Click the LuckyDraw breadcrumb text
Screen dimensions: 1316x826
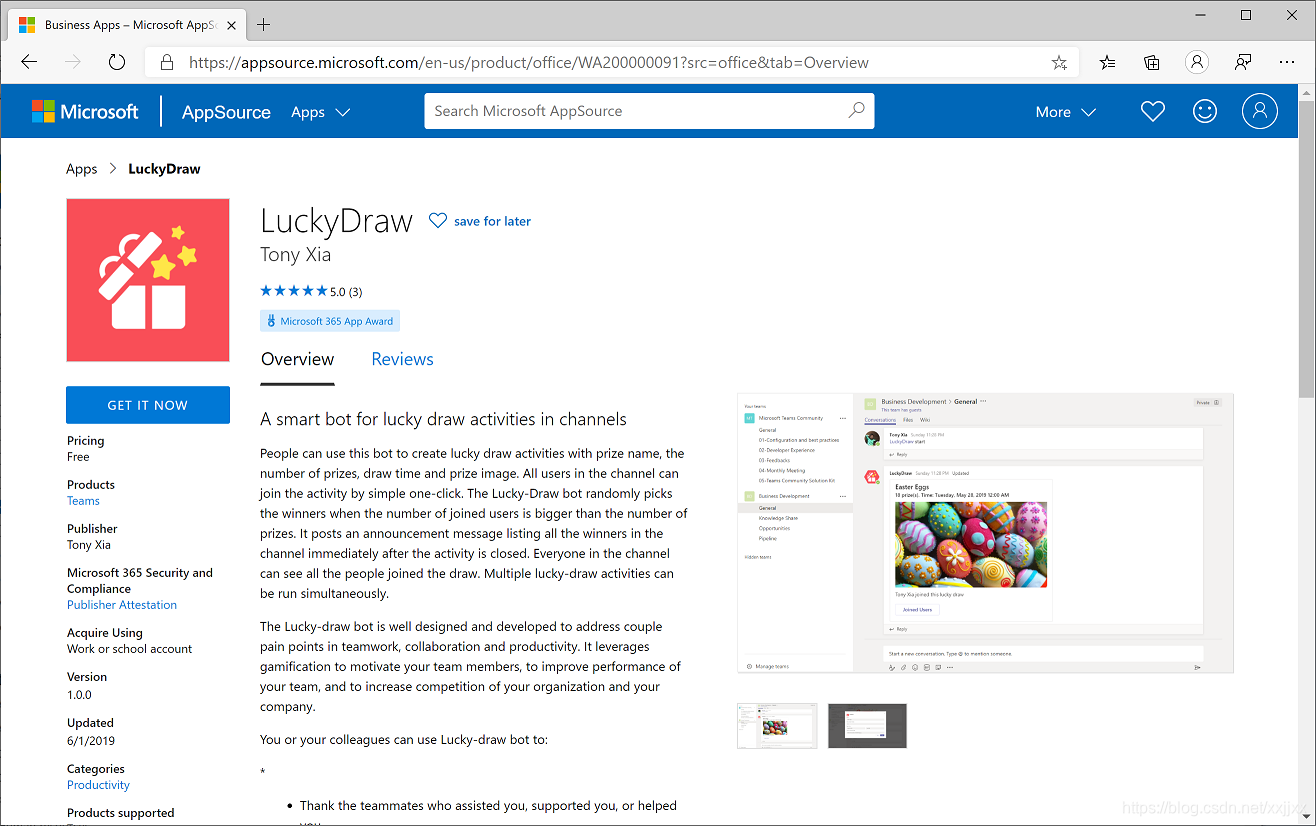164,169
